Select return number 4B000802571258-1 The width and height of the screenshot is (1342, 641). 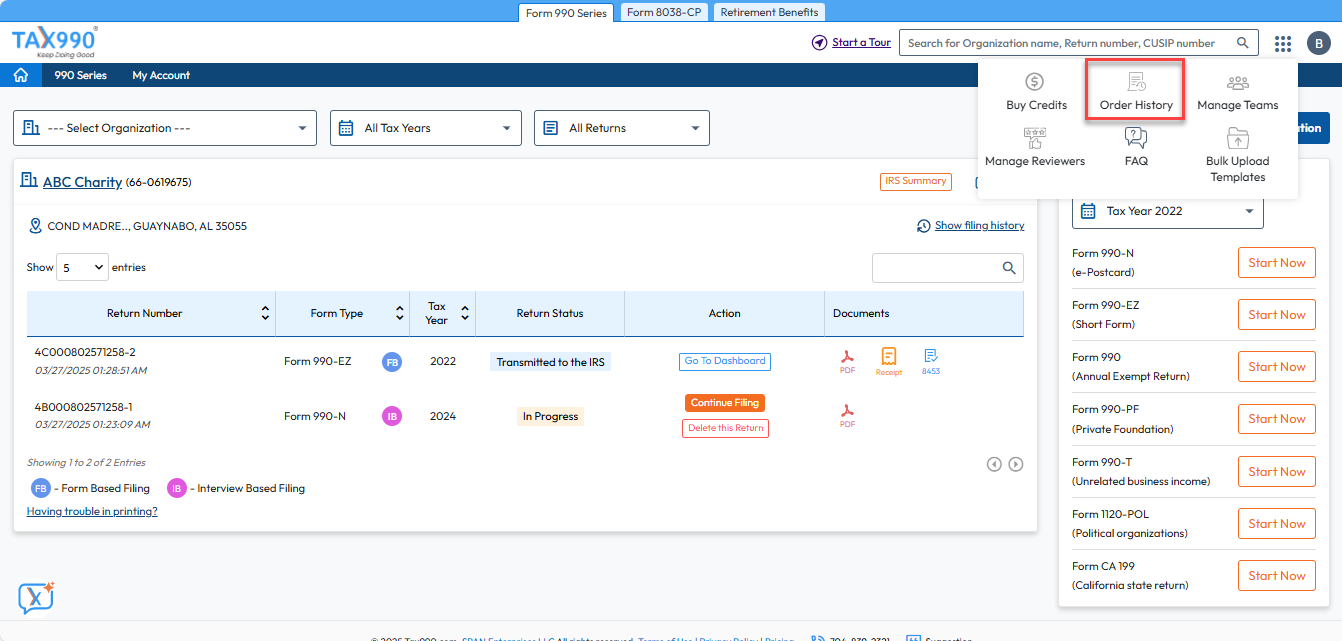coord(84,407)
